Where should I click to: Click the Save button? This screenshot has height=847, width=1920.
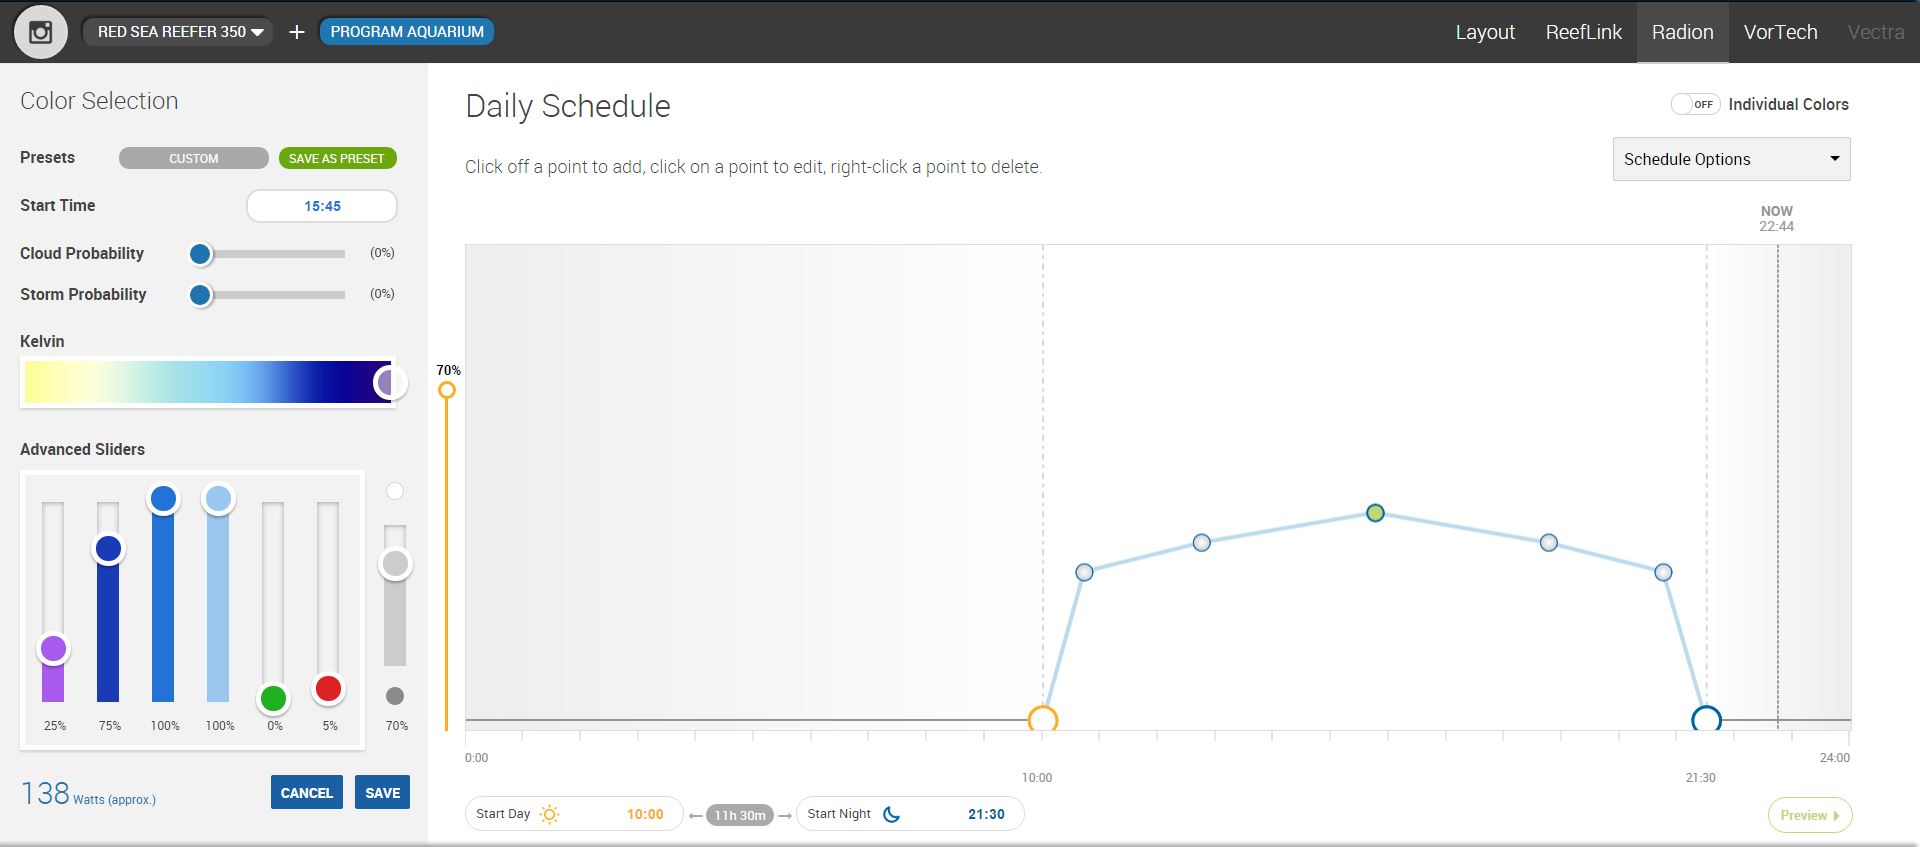(x=382, y=793)
